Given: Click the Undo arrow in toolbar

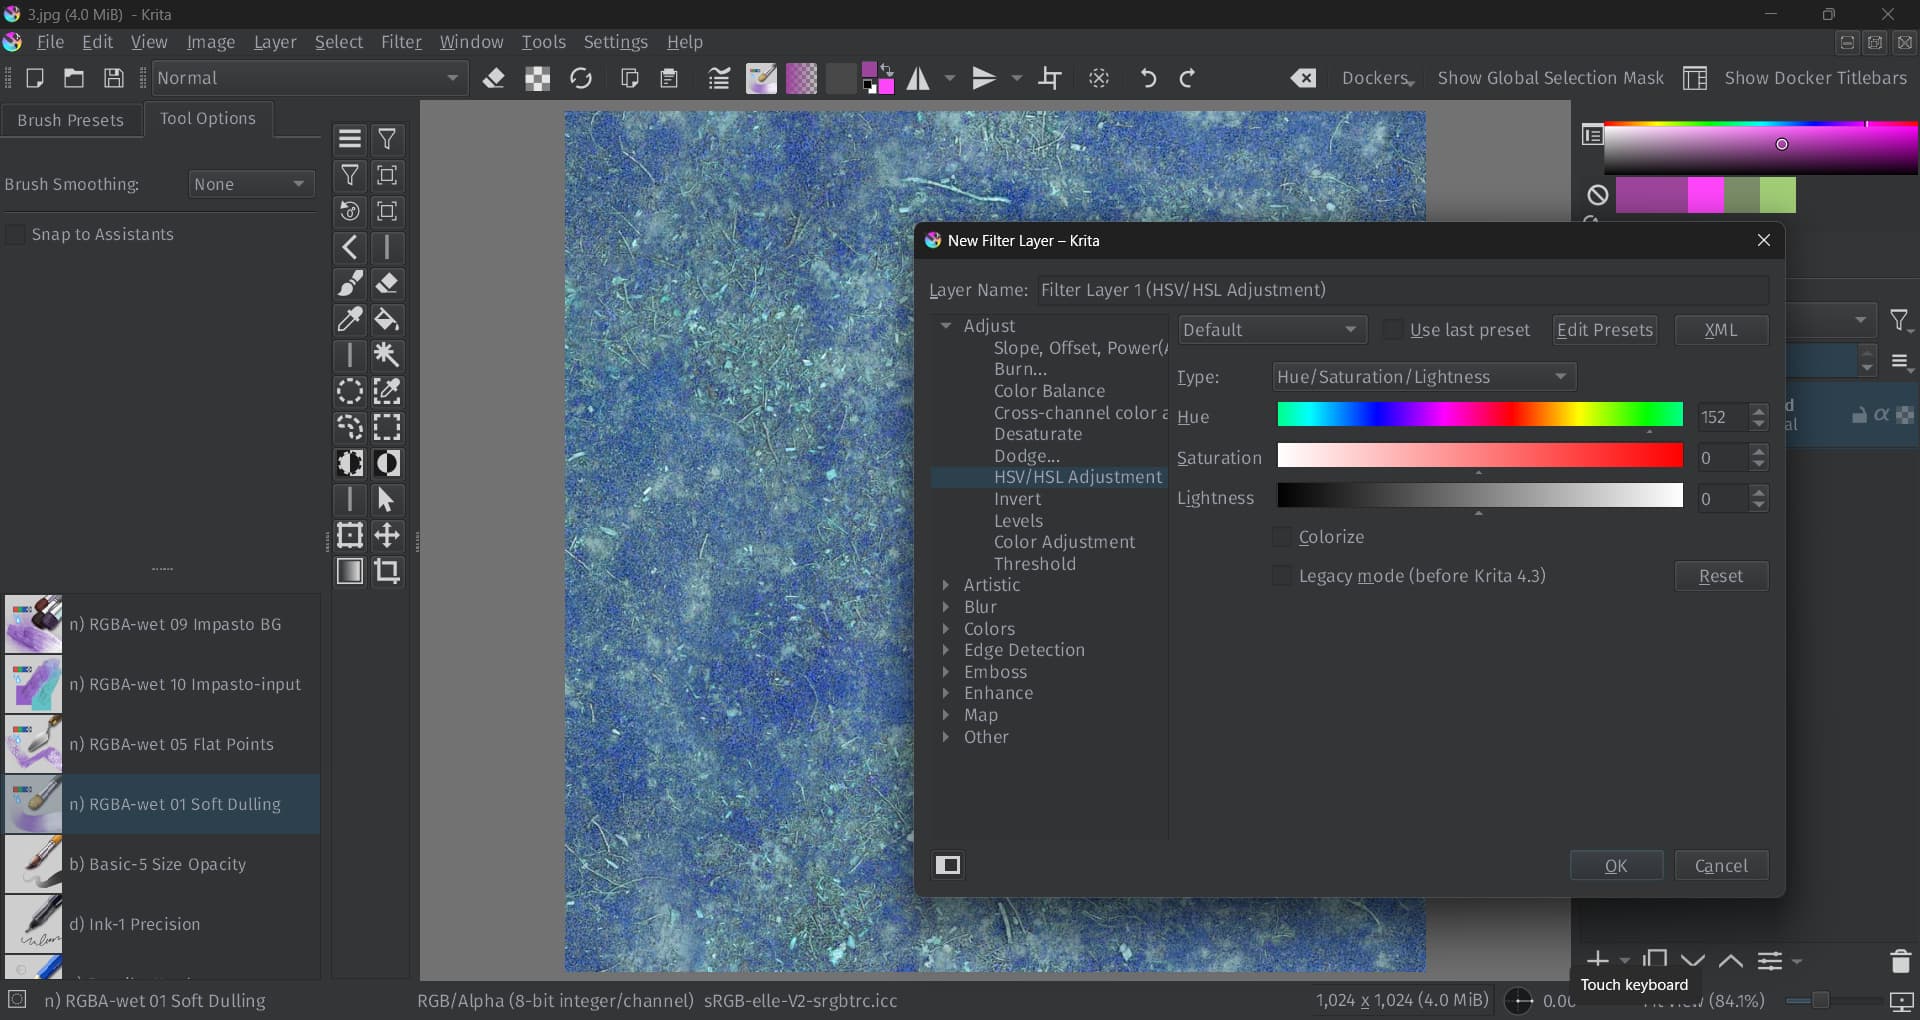Looking at the screenshot, I should pyautogui.click(x=1148, y=78).
